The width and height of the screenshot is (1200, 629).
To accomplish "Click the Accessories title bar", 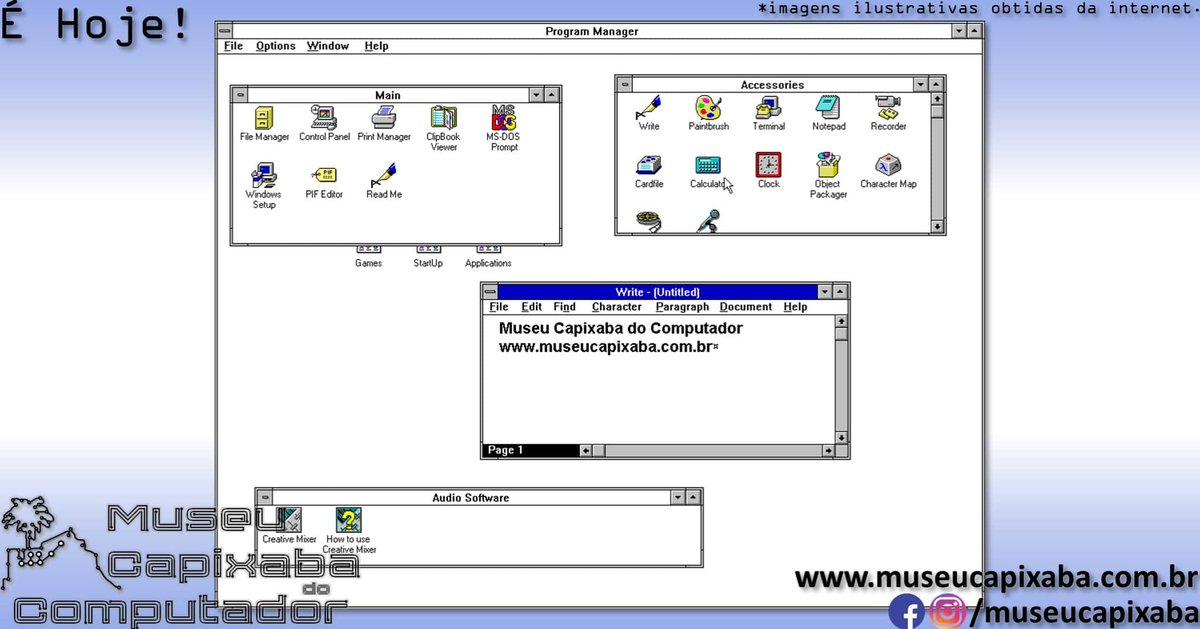I will (x=772, y=85).
